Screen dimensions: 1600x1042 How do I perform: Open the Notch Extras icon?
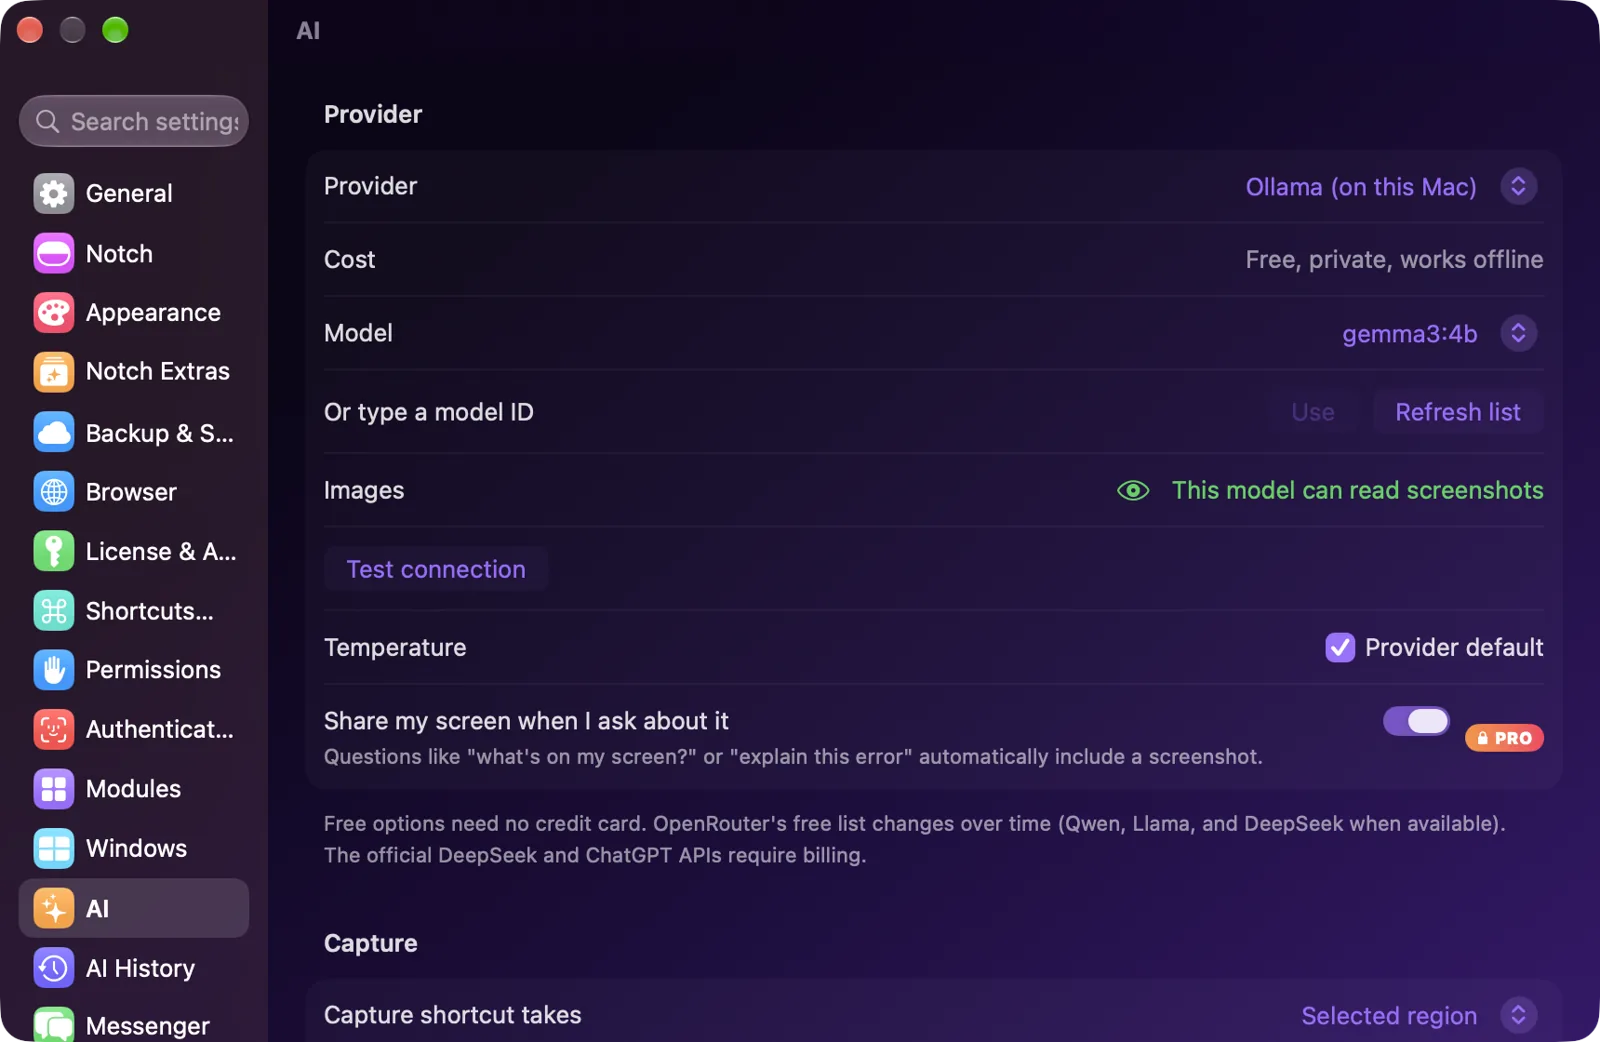click(x=54, y=372)
